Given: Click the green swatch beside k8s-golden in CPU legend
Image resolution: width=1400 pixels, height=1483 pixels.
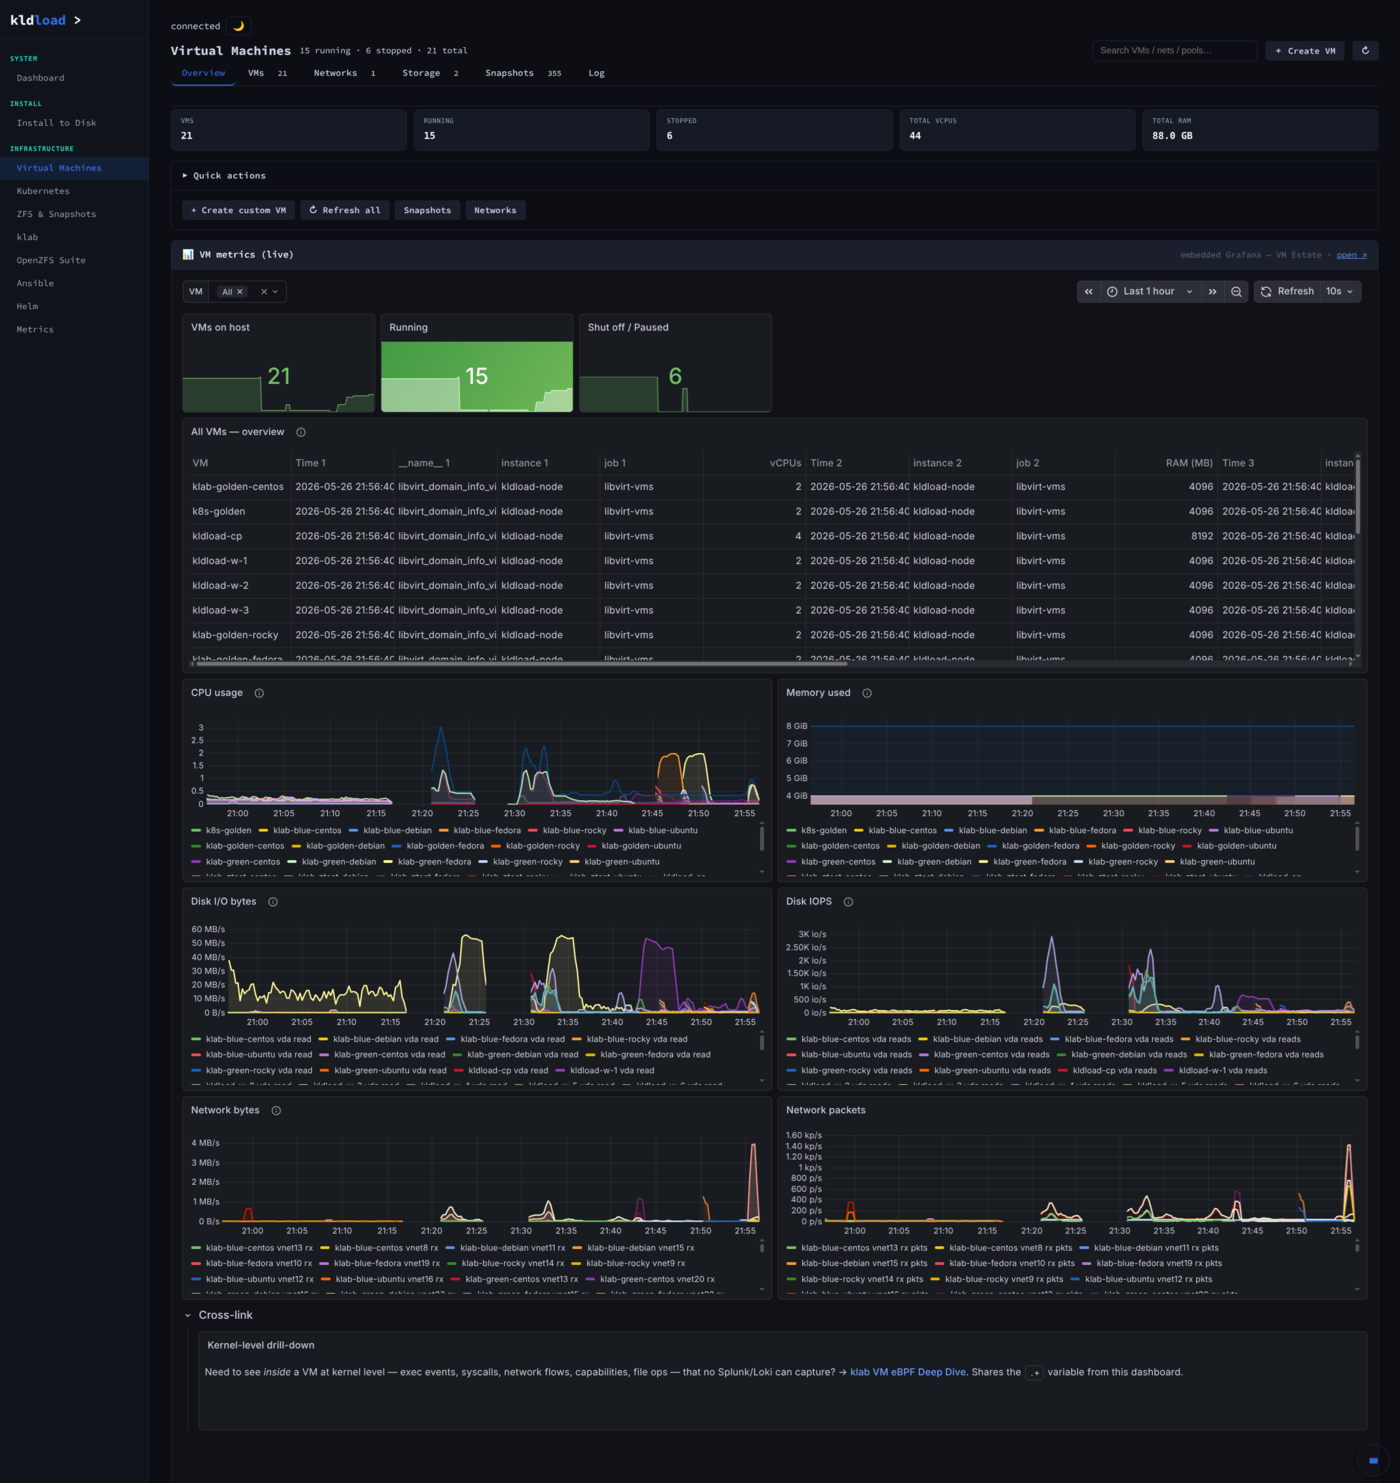Looking at the screenshot, I should [x=196, y=830].
